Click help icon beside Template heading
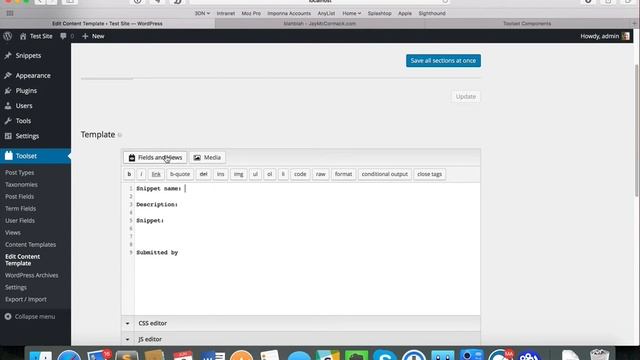 click(x=120, y=135)
